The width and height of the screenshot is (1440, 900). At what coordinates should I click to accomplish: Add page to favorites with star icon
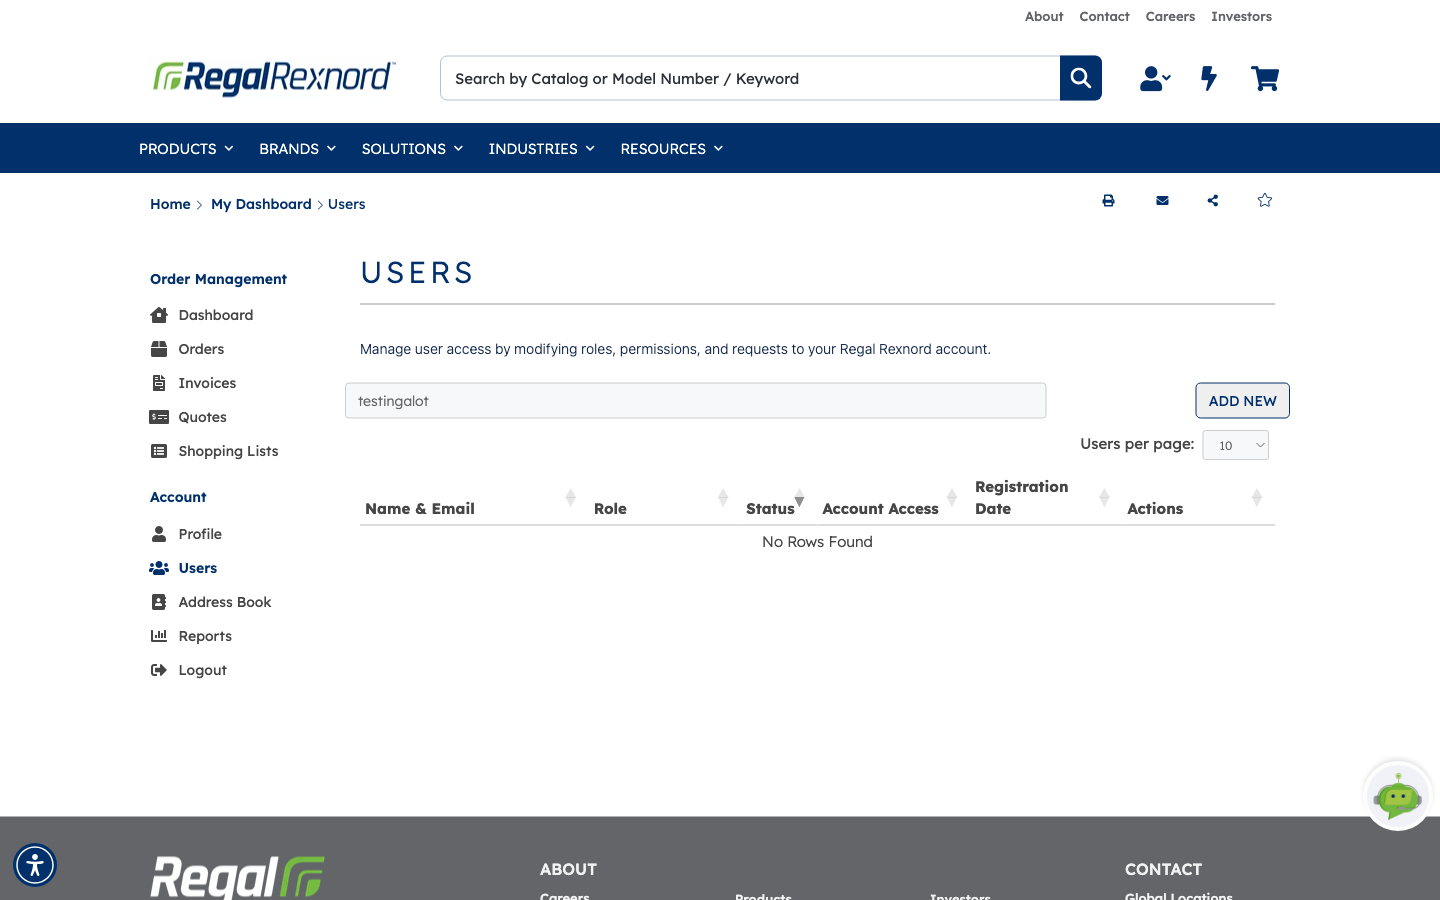click(1265, 200)
